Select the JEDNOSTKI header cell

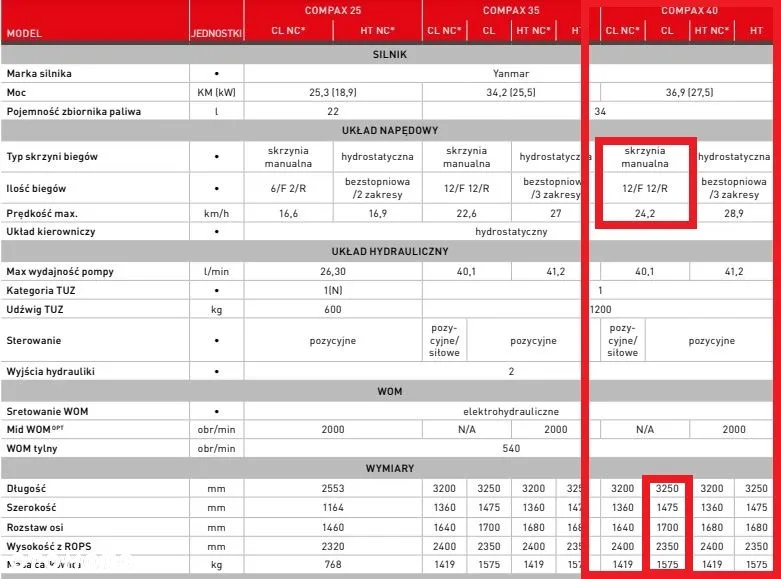pyautogui.click(x=217, y=33)
